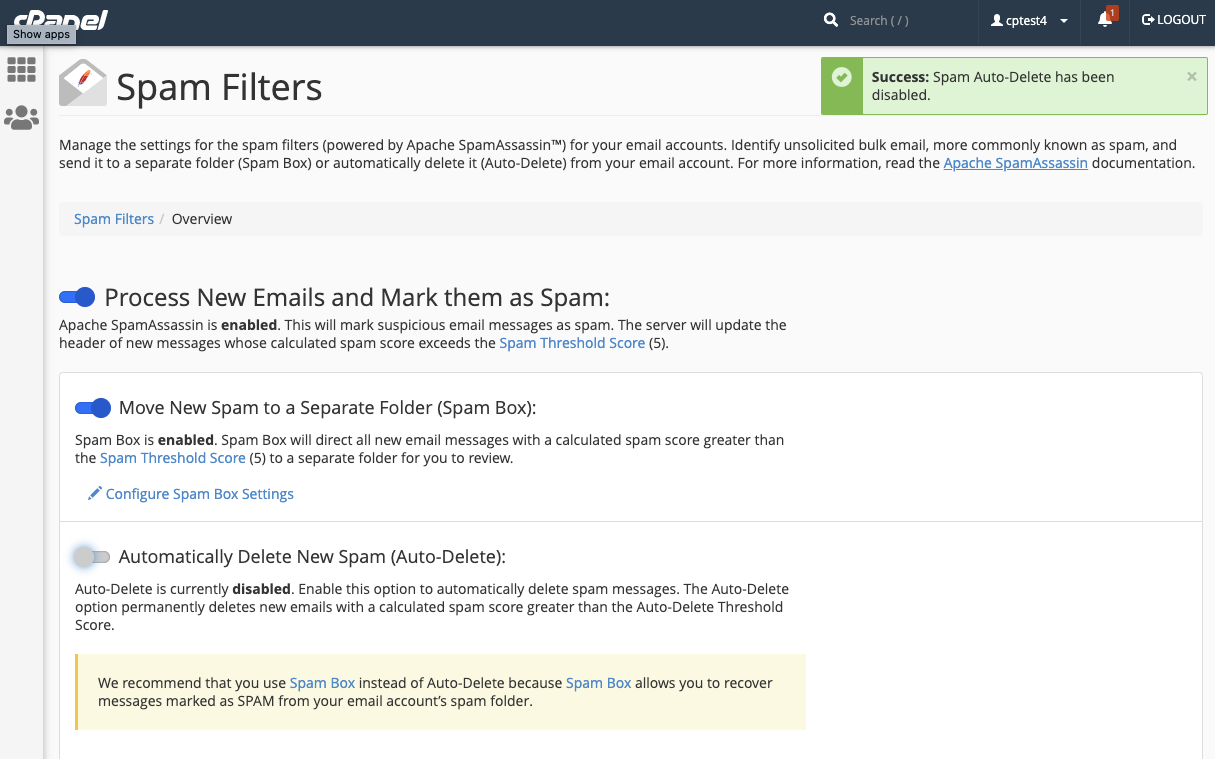Click the Spam Filters breadcrumb link
Image resolution: width=1215 pixels, height=759 pixels.
coord(114,219)
